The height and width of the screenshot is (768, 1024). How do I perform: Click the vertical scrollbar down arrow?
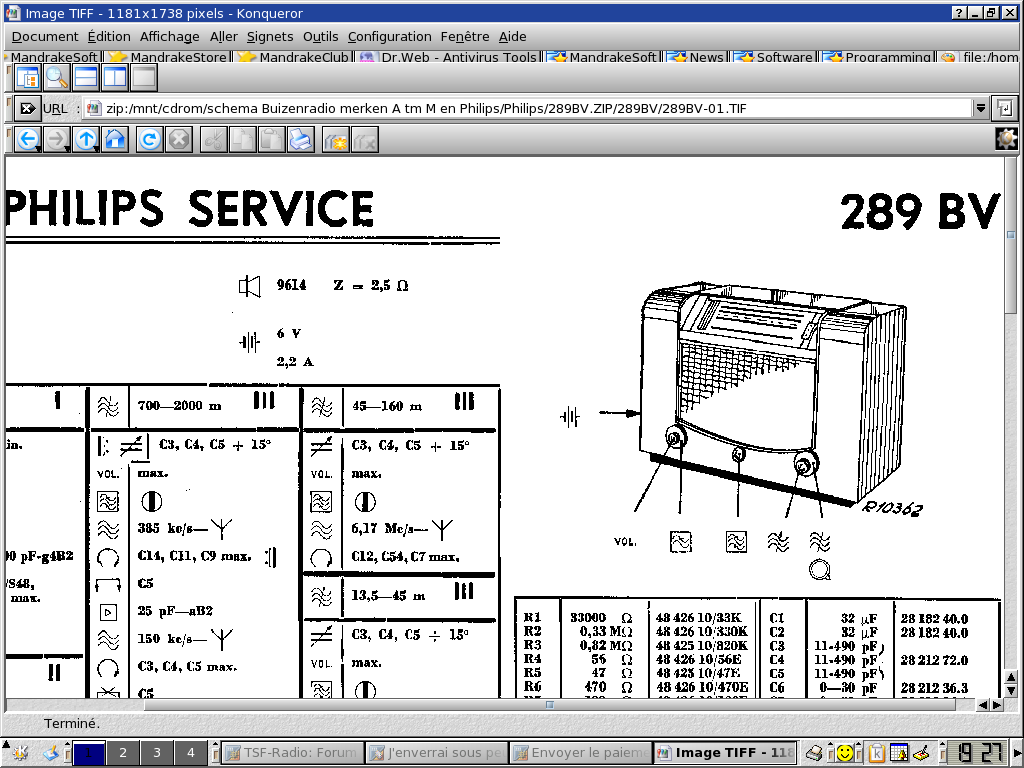(x=1010, y=690)
